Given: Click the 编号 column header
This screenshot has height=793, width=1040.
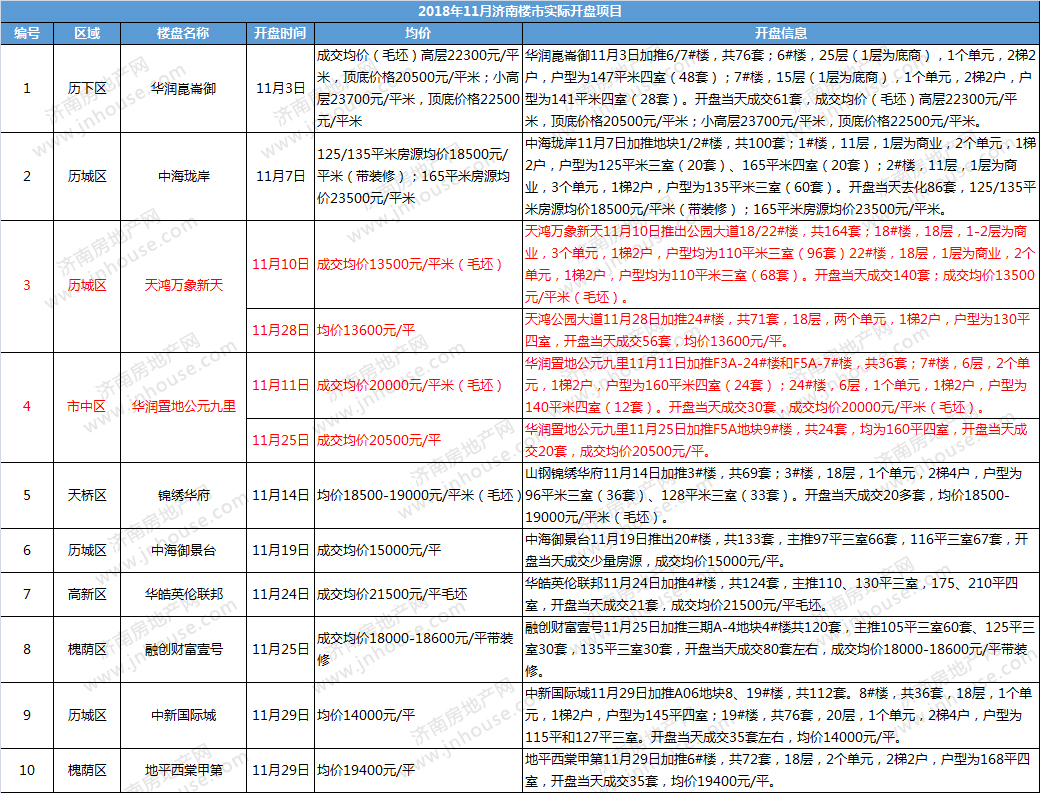Looking at the screenshot, I should (x=27, y=33).
